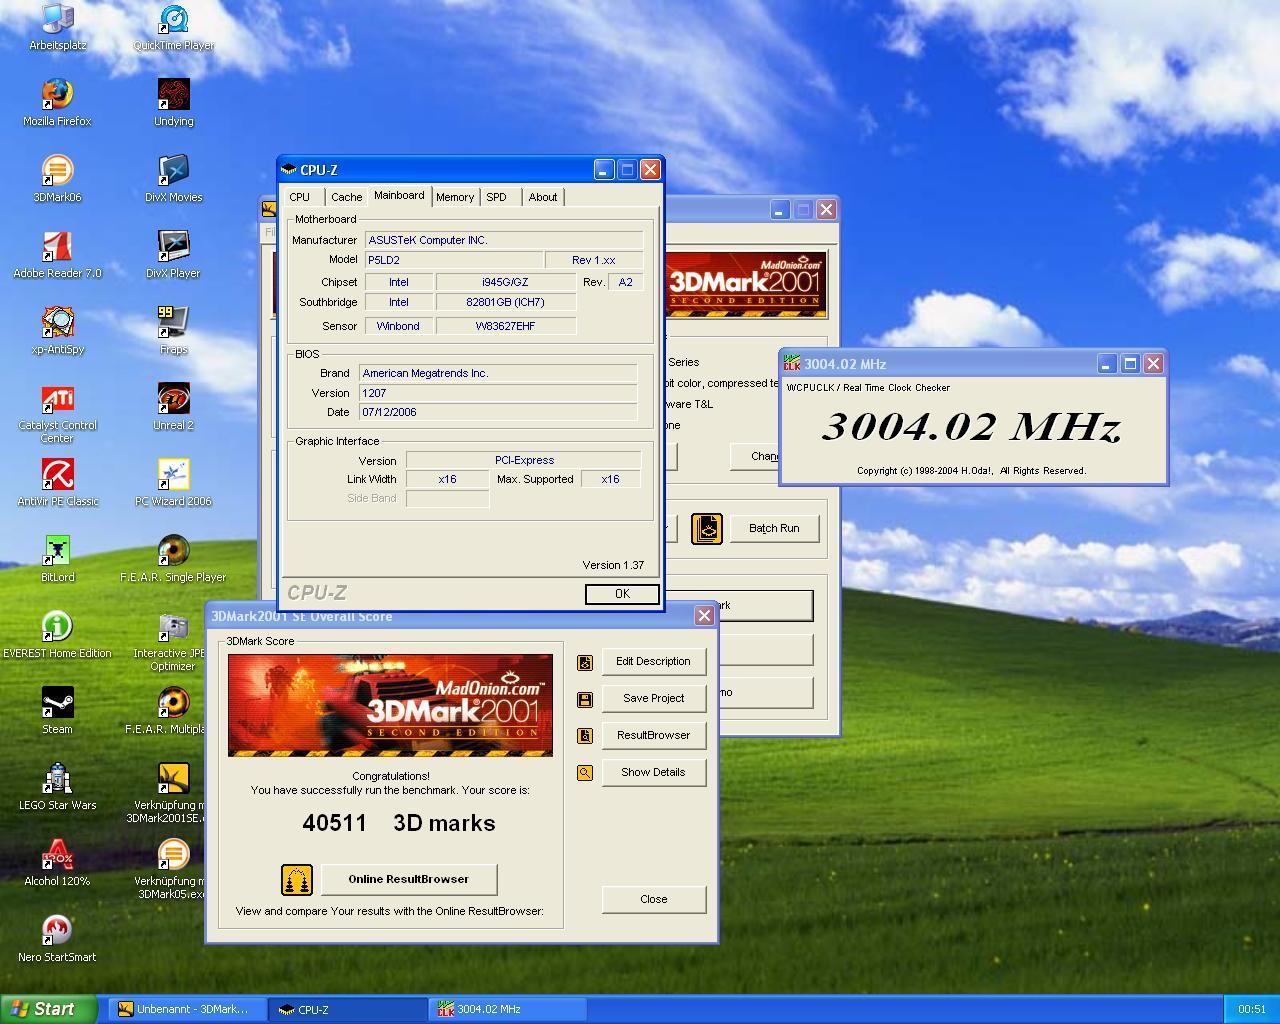Open the Mozilla Firefox desktop icon
The image size is (1280, 1024).
pyautogui.click(x=57, y=103)
